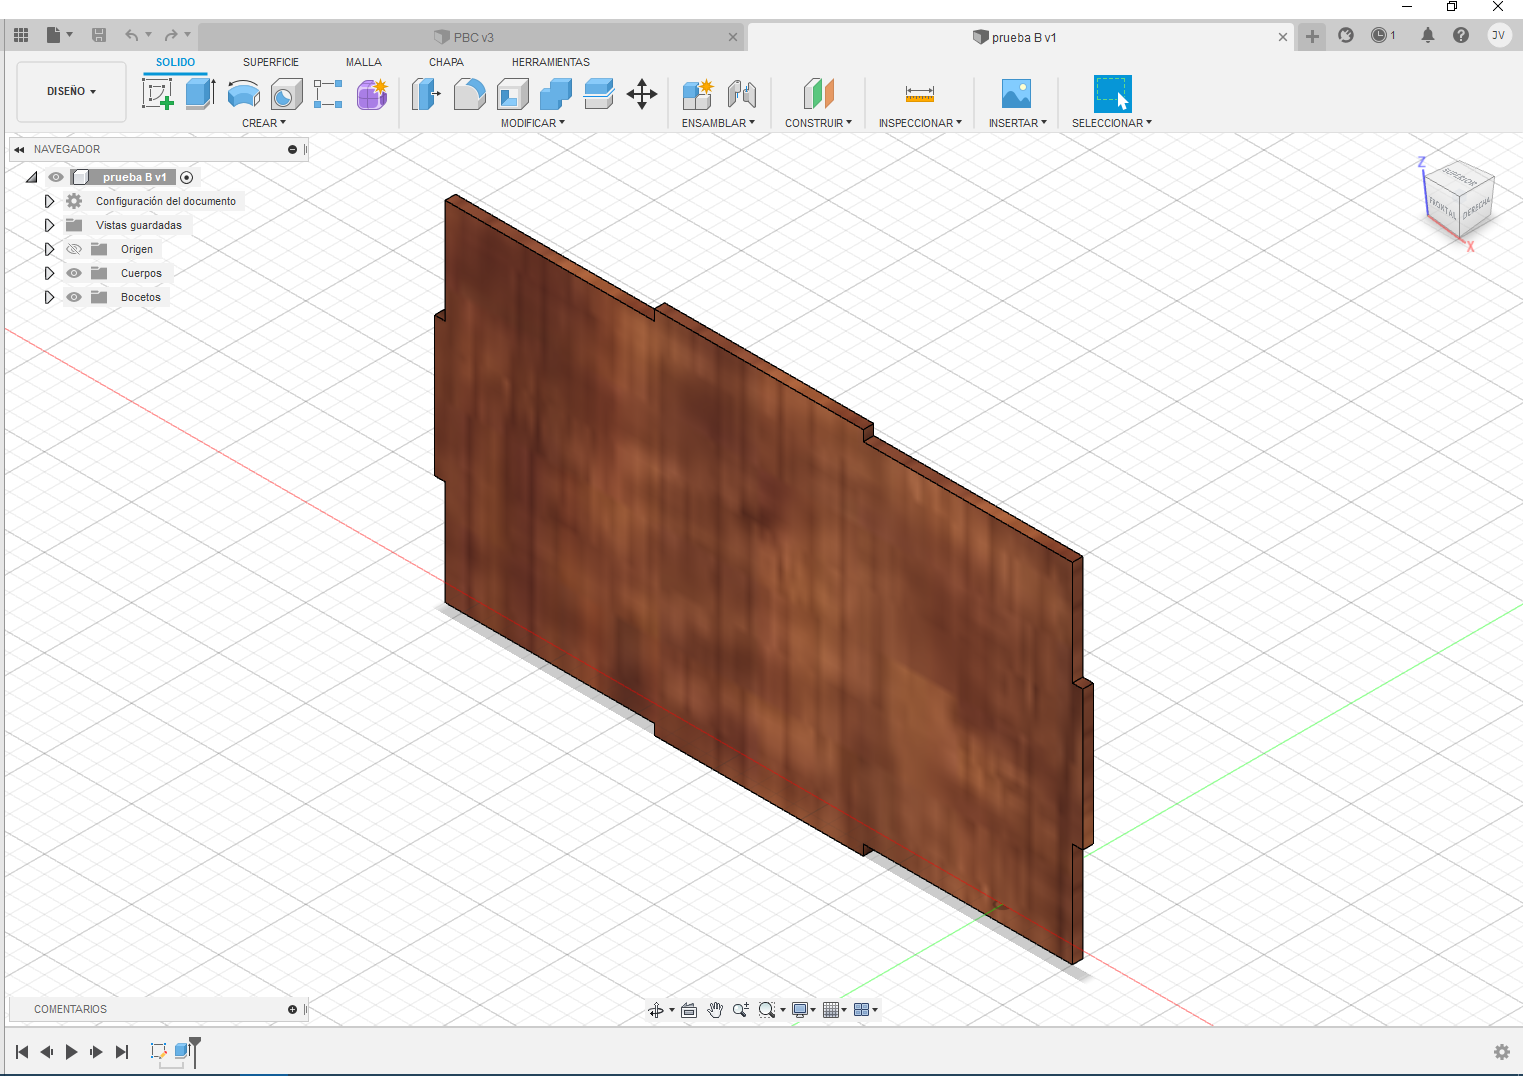The width and height of the screenshot is (1523, 1076).
Task: Click the Offset Face tool icon
Action: pos(598,94)
